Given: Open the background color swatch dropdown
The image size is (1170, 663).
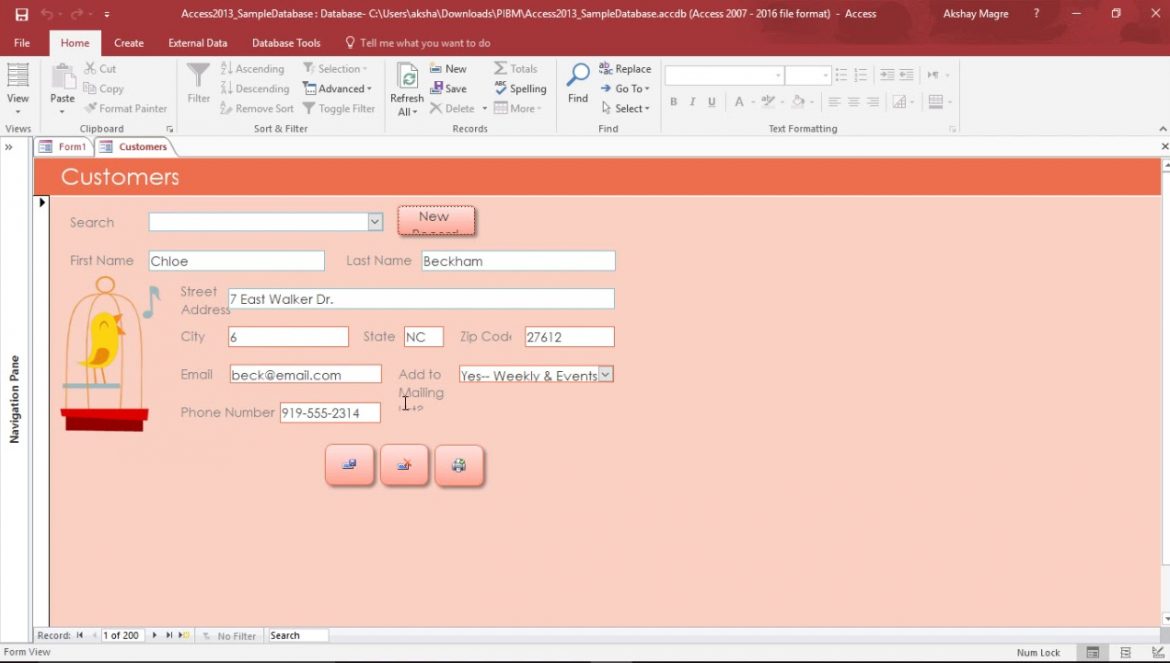Looking at the screenshot, I should tap(812, 101).
